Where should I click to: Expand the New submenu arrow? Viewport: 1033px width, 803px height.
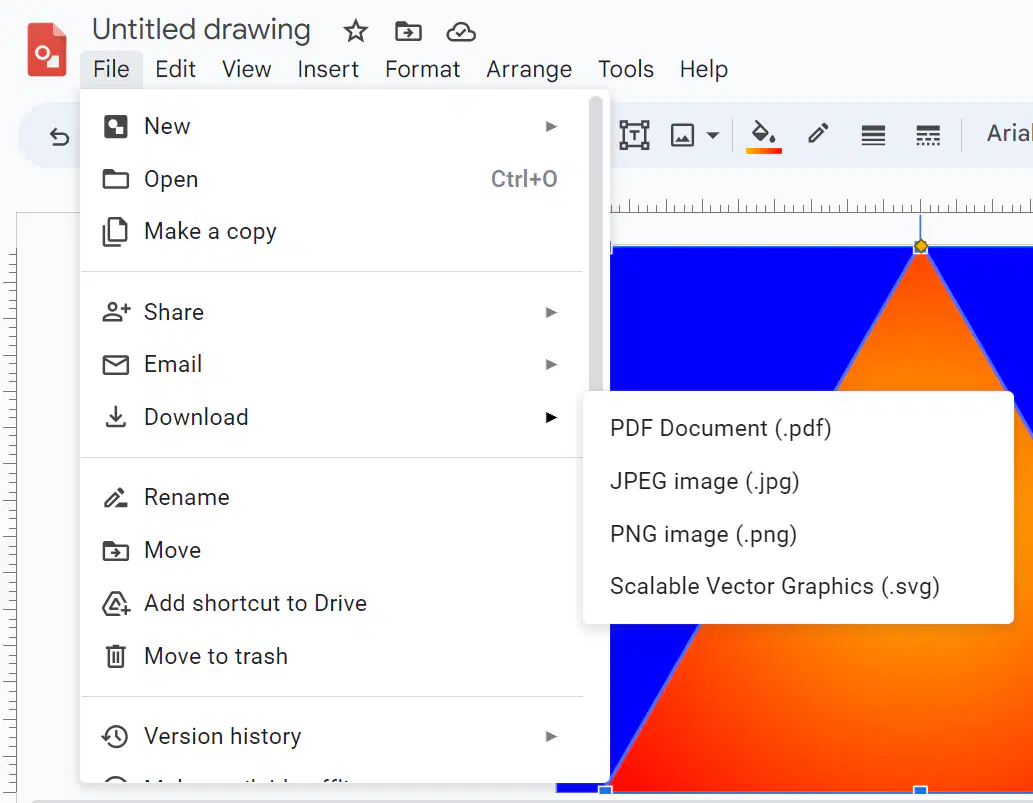point(551,126)
